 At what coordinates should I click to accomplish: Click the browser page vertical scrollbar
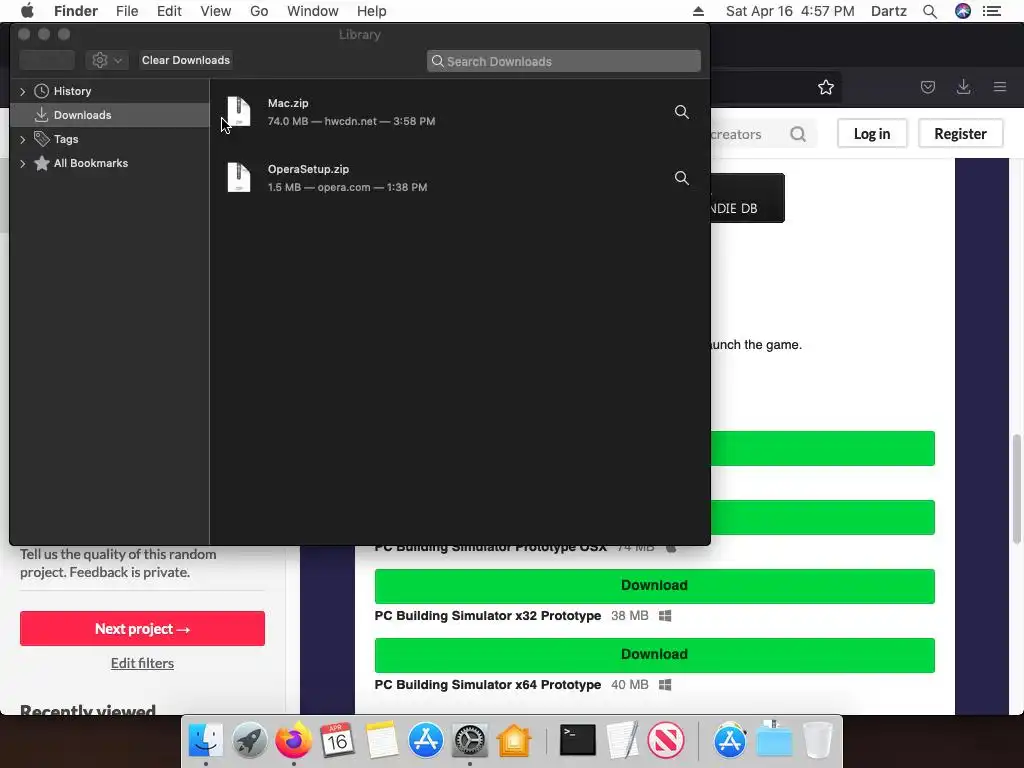1016,488
